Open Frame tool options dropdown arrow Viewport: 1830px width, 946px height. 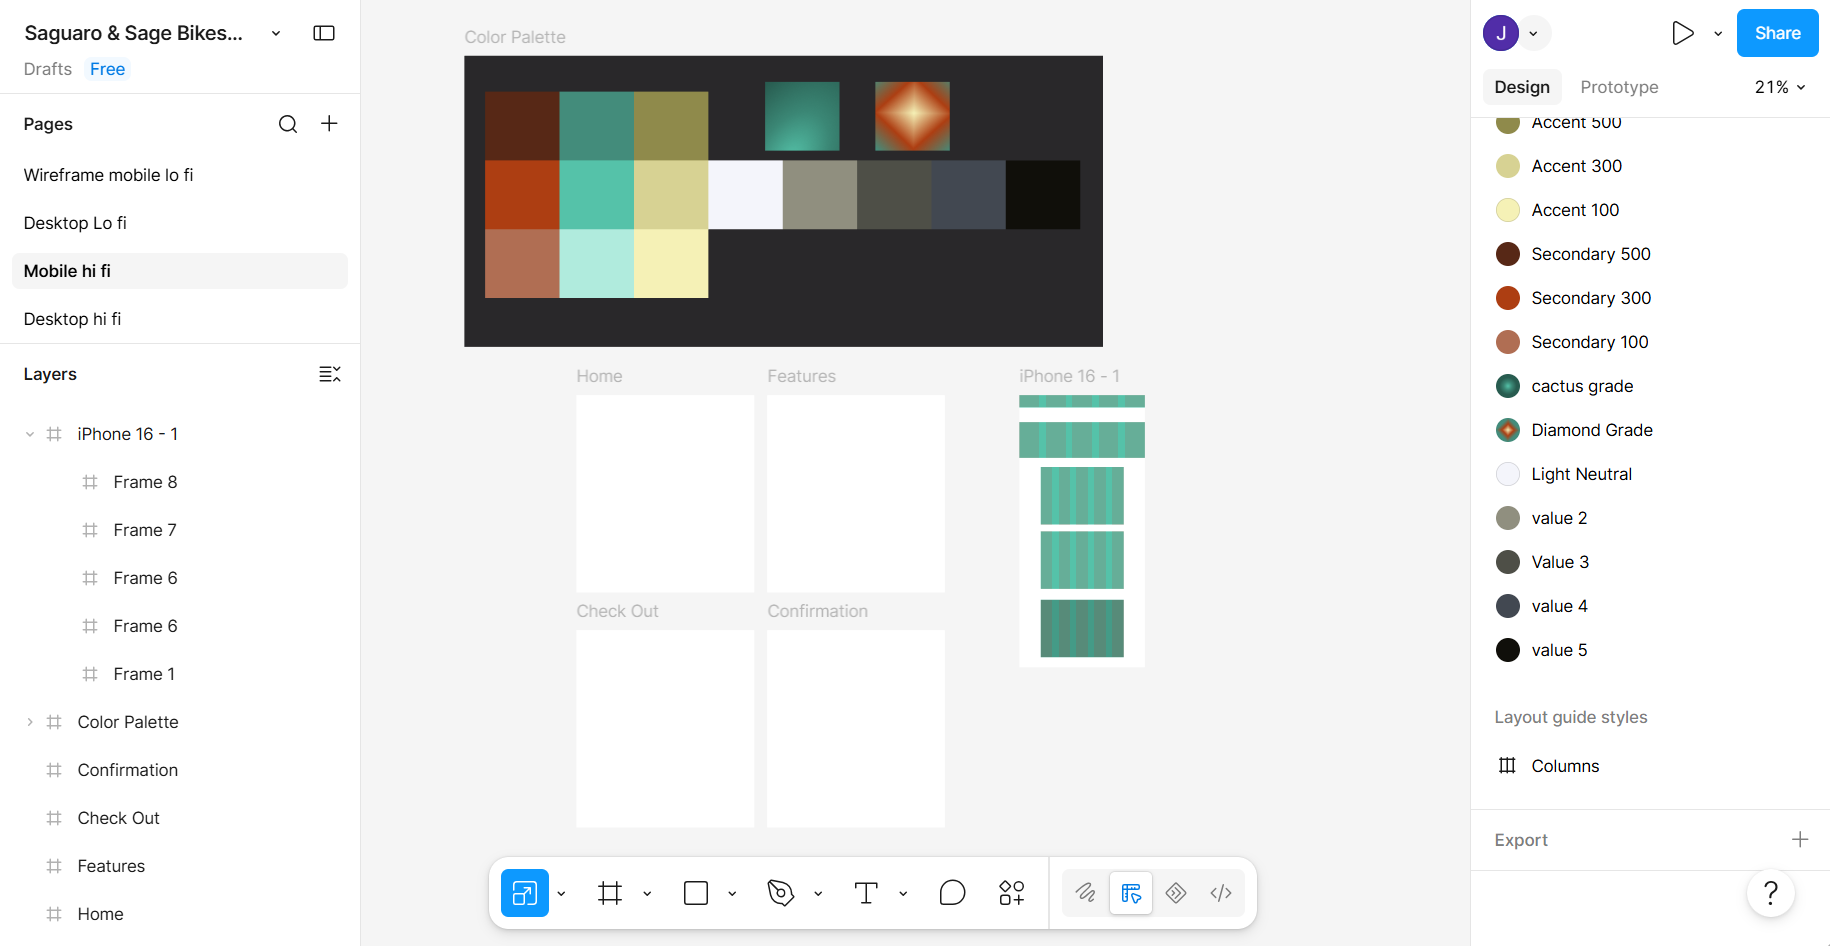[x=647, y=893]
